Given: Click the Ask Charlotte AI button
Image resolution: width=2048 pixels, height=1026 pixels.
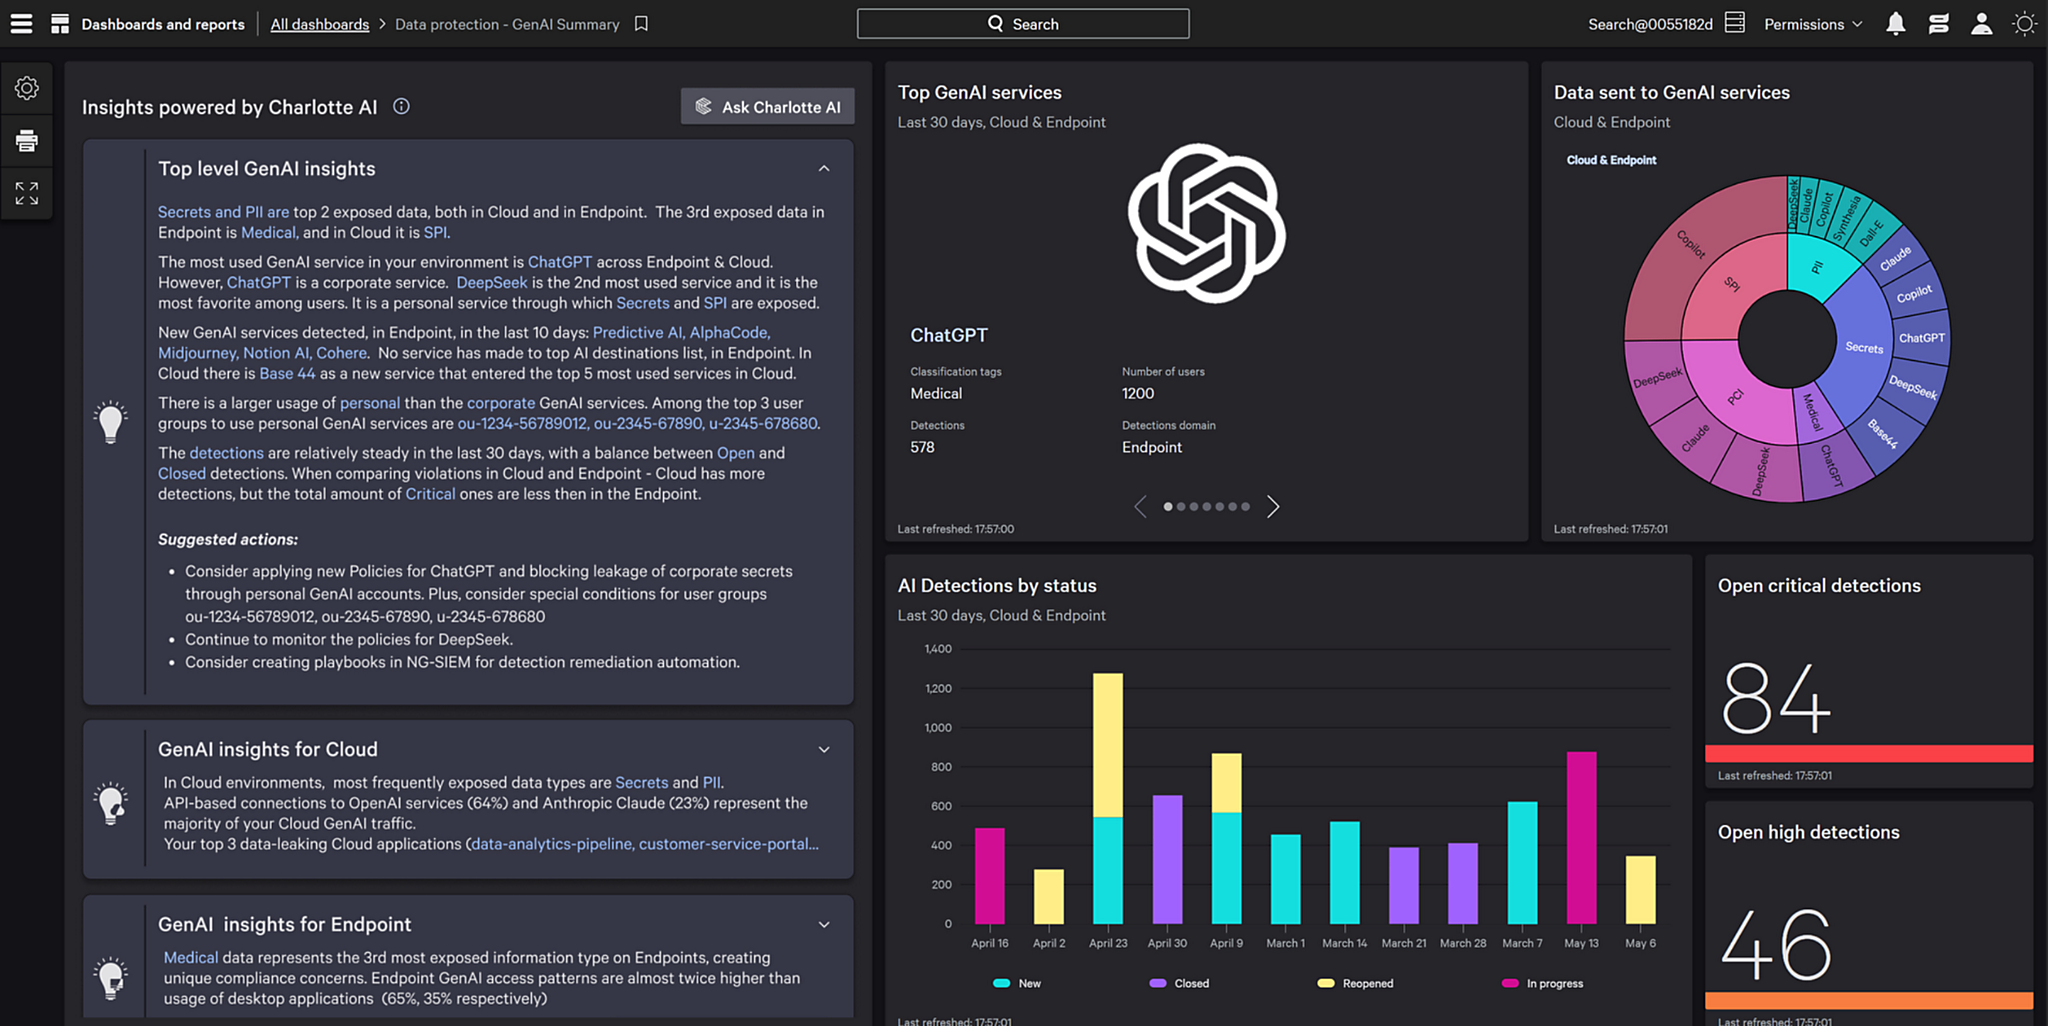Looking at the screenshot, I should [x=767, y=107].
